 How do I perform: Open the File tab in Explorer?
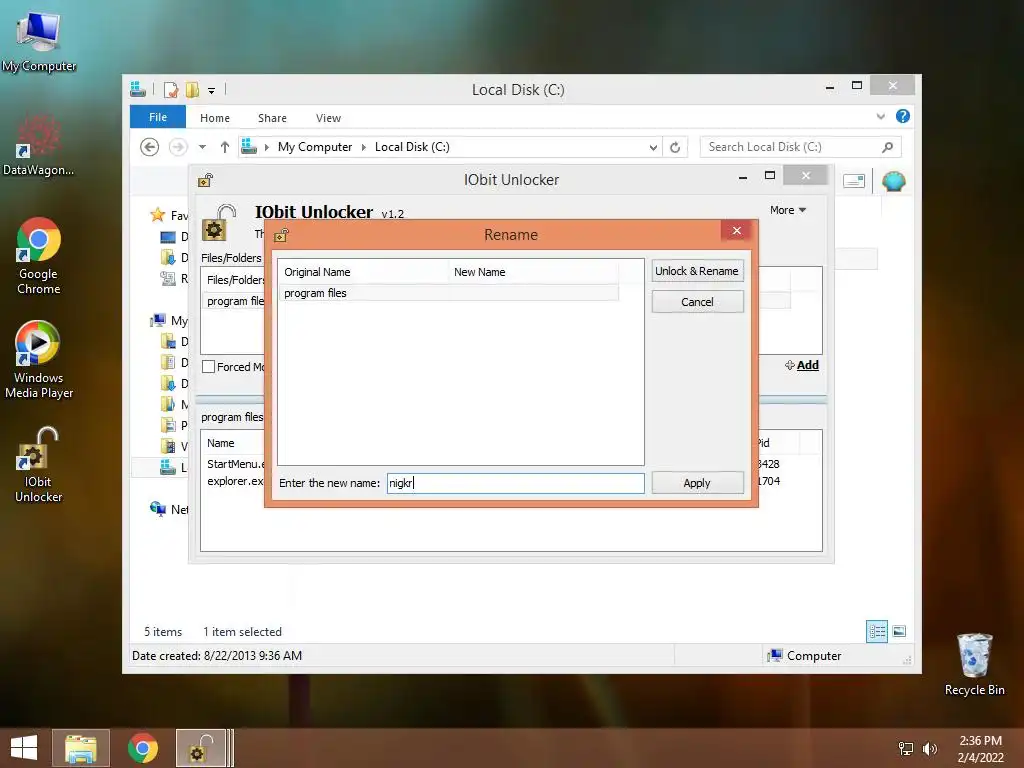pyautogui.click(x=158, y=117)
